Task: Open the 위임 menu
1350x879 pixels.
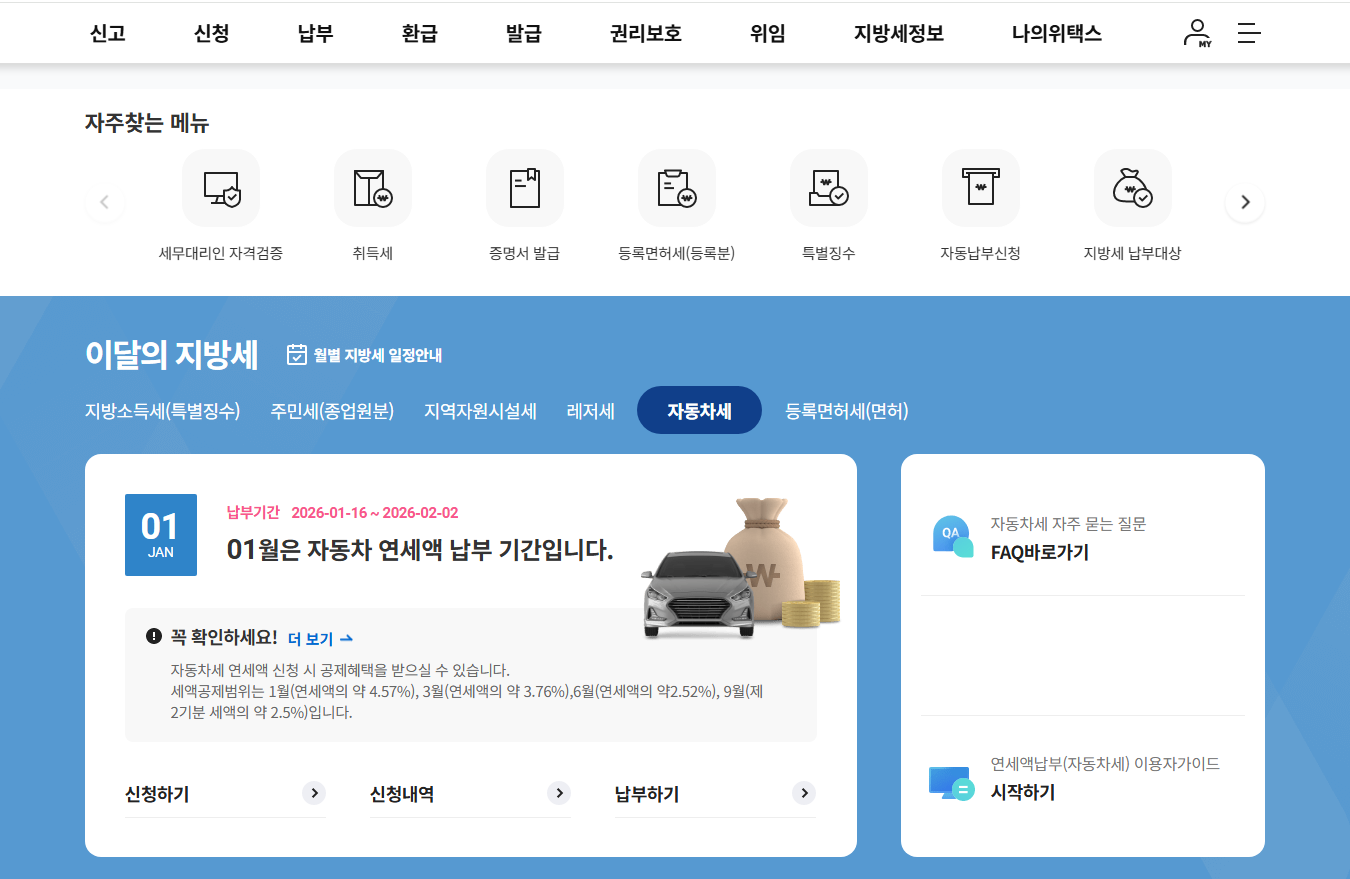Action: 768,33
